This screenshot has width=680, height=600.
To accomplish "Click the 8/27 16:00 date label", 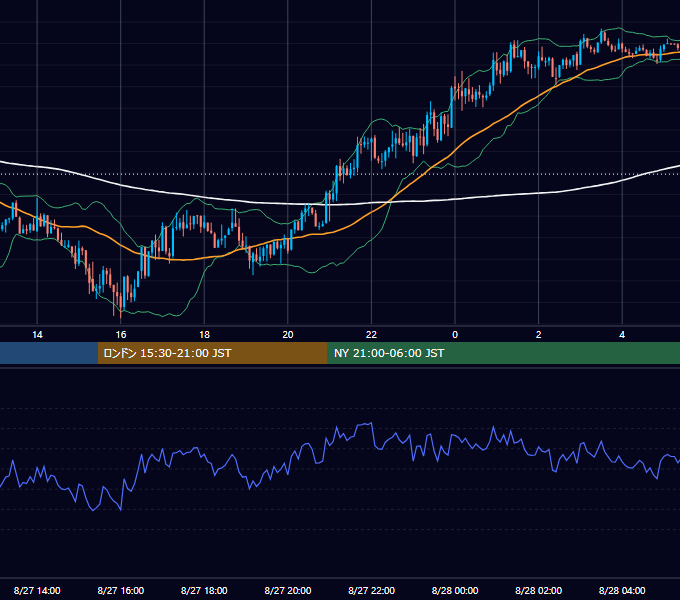I will pos(121,590).
